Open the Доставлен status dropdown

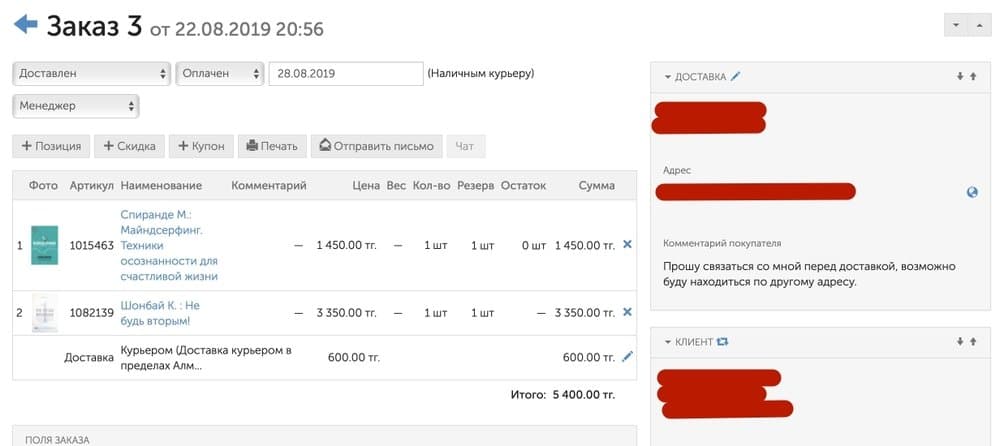pos(92,73)
